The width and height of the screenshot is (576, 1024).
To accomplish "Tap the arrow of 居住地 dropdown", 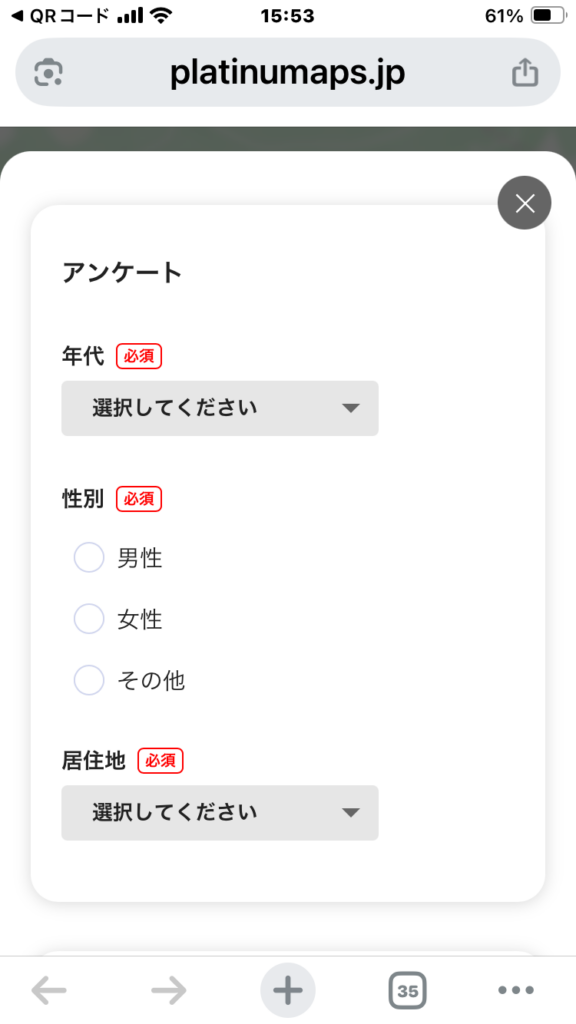I will (x=351, y=812).
